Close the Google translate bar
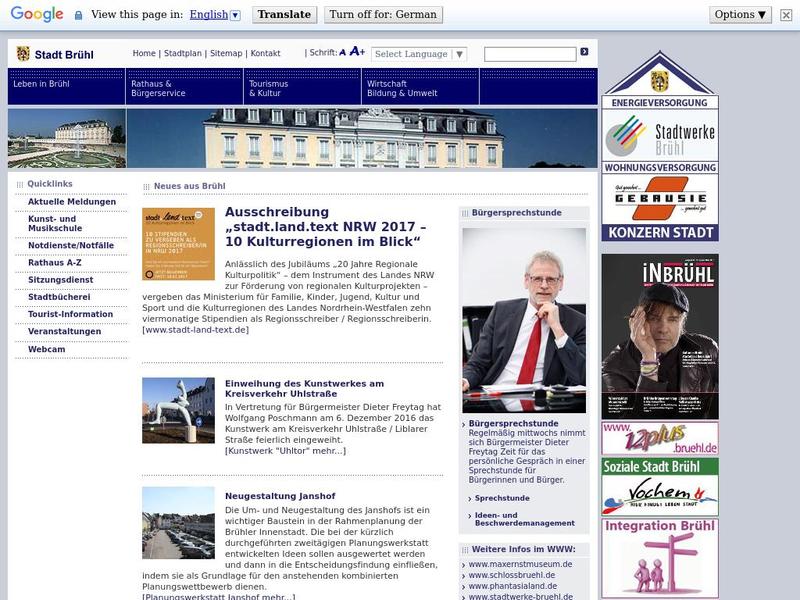 tap(786, 15)
